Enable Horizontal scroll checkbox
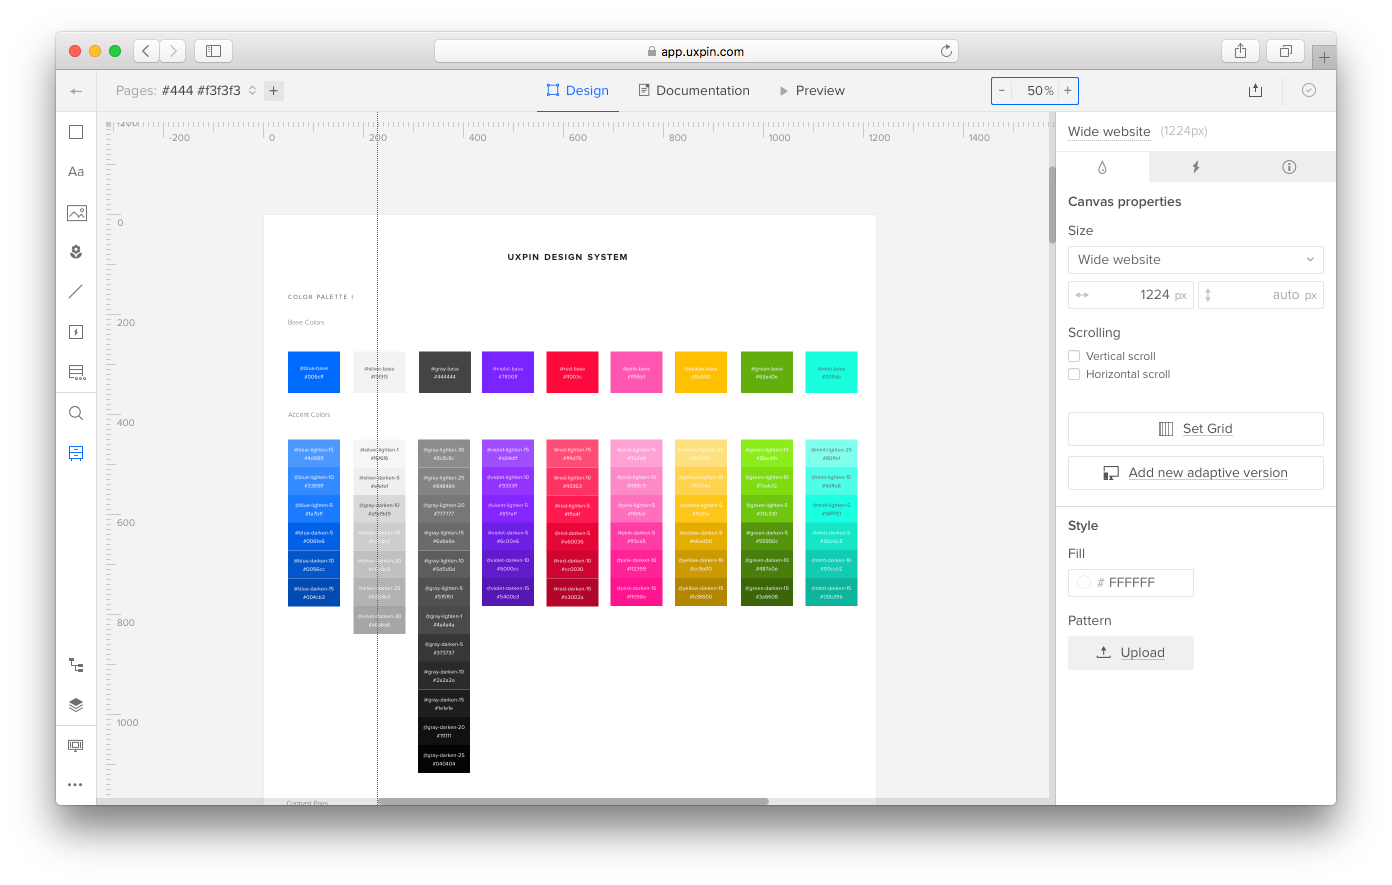The height and width of the screenshot is (885, 1392). click(1074, 374)
